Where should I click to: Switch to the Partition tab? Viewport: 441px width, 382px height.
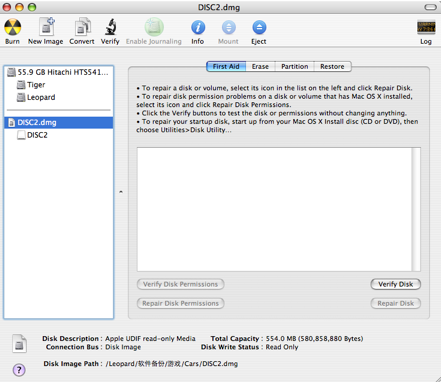point(295,66)
